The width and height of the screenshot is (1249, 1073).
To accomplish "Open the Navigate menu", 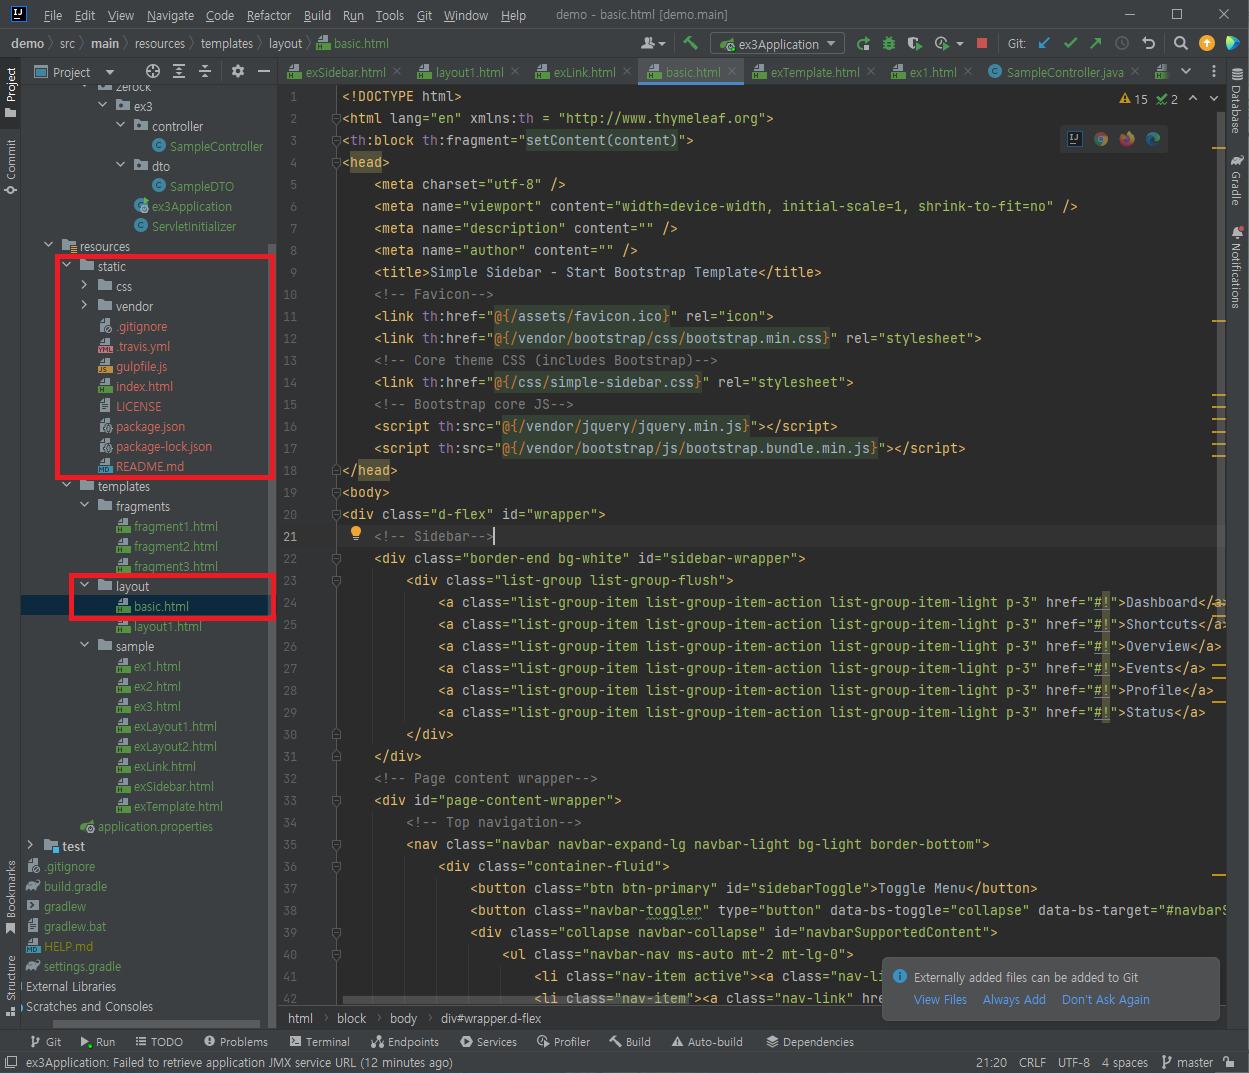I will point(170,15).
